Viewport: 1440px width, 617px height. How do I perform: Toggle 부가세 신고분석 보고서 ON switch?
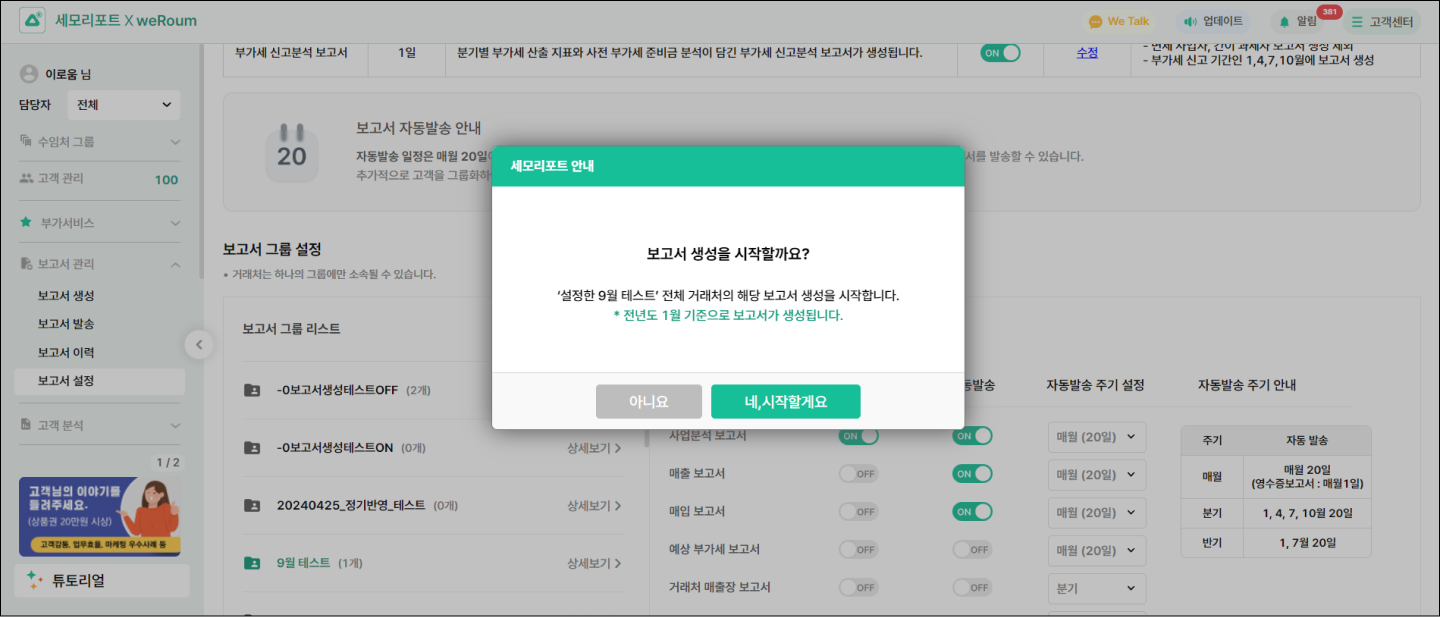pyautogui.click(x=999, y=53)
